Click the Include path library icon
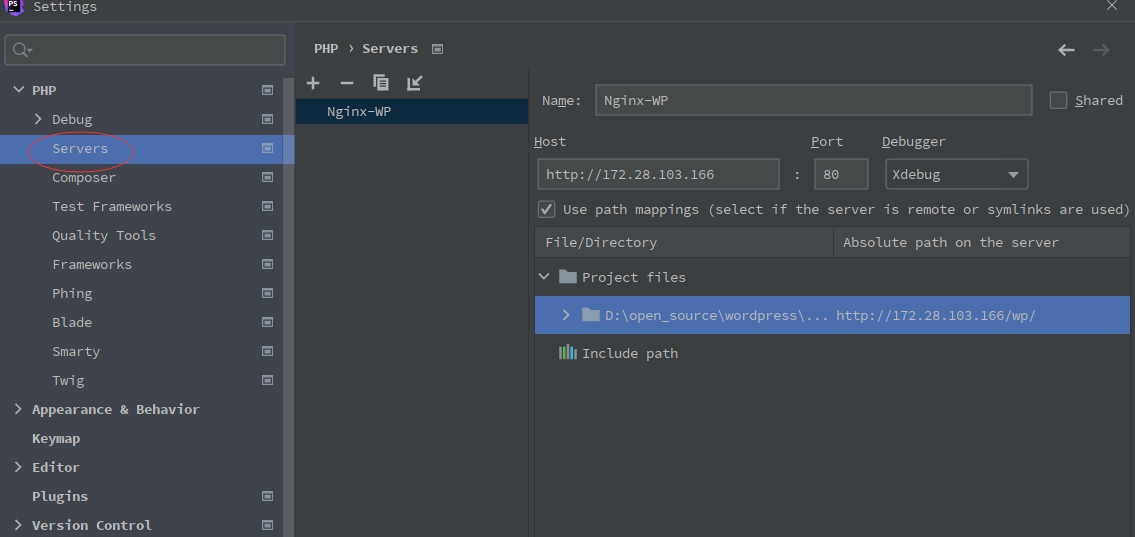Screen dimensions: 1135x537 pos(567,353)
